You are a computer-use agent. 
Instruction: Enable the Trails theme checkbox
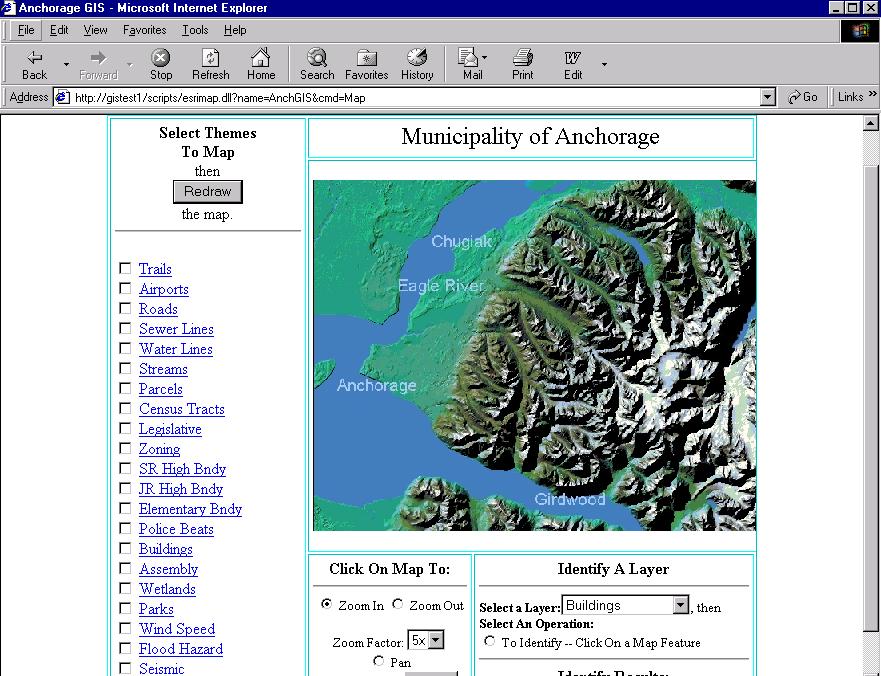[x=125, y=268]
